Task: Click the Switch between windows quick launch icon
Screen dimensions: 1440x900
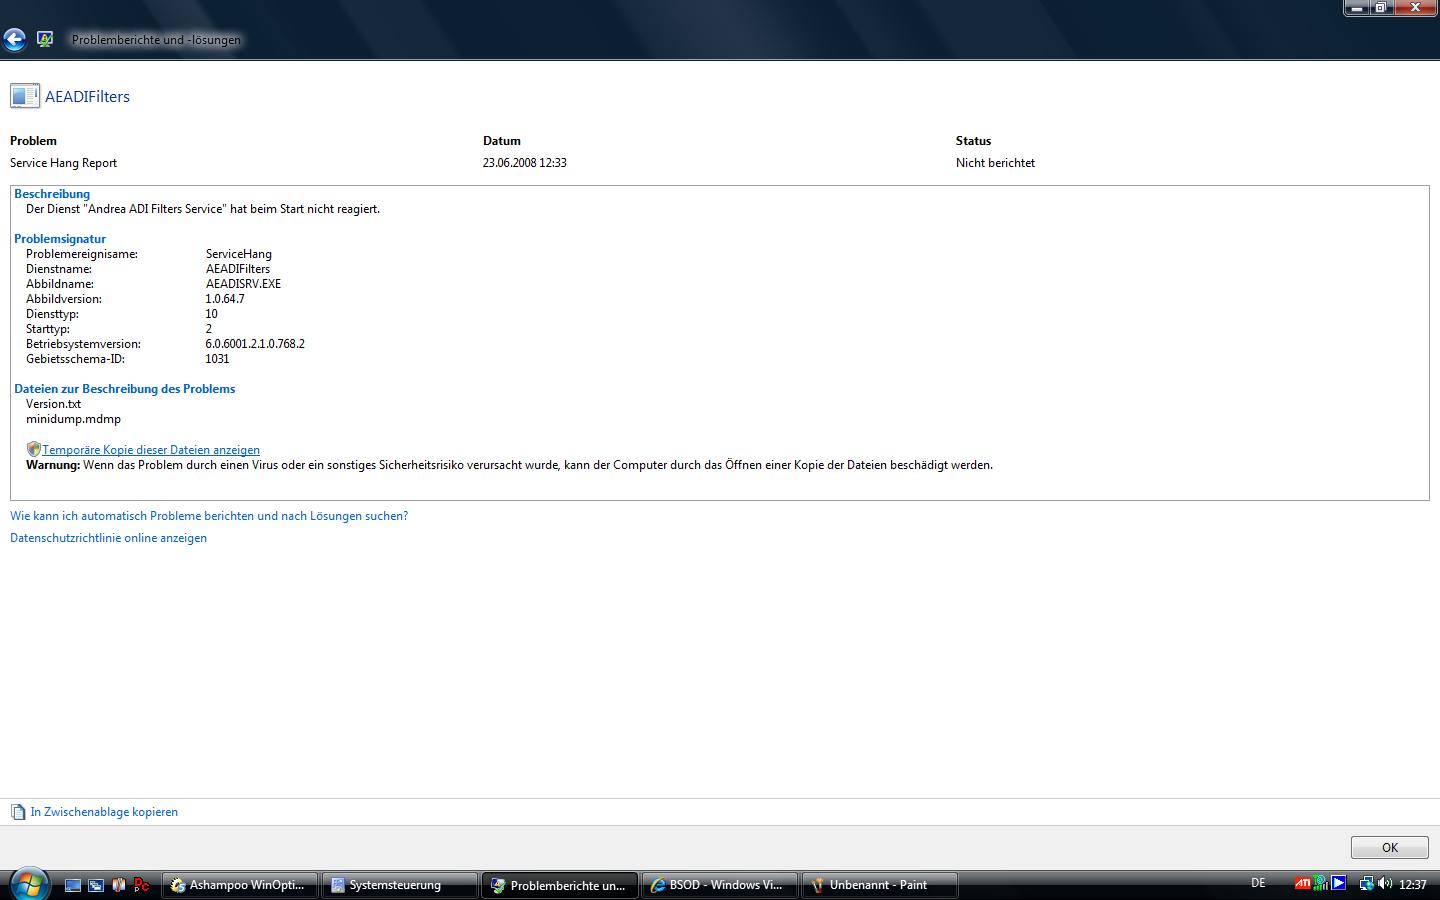Action: (96, 885)
